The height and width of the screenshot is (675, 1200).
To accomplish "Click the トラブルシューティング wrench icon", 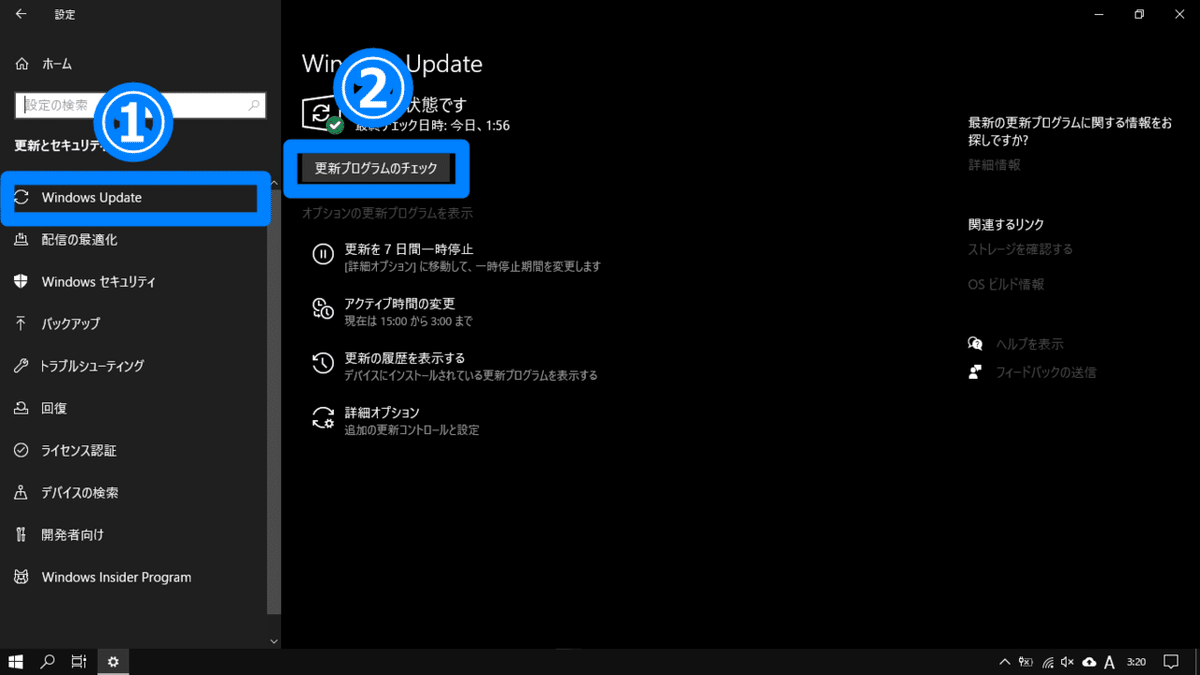I will tap(21, 366).
